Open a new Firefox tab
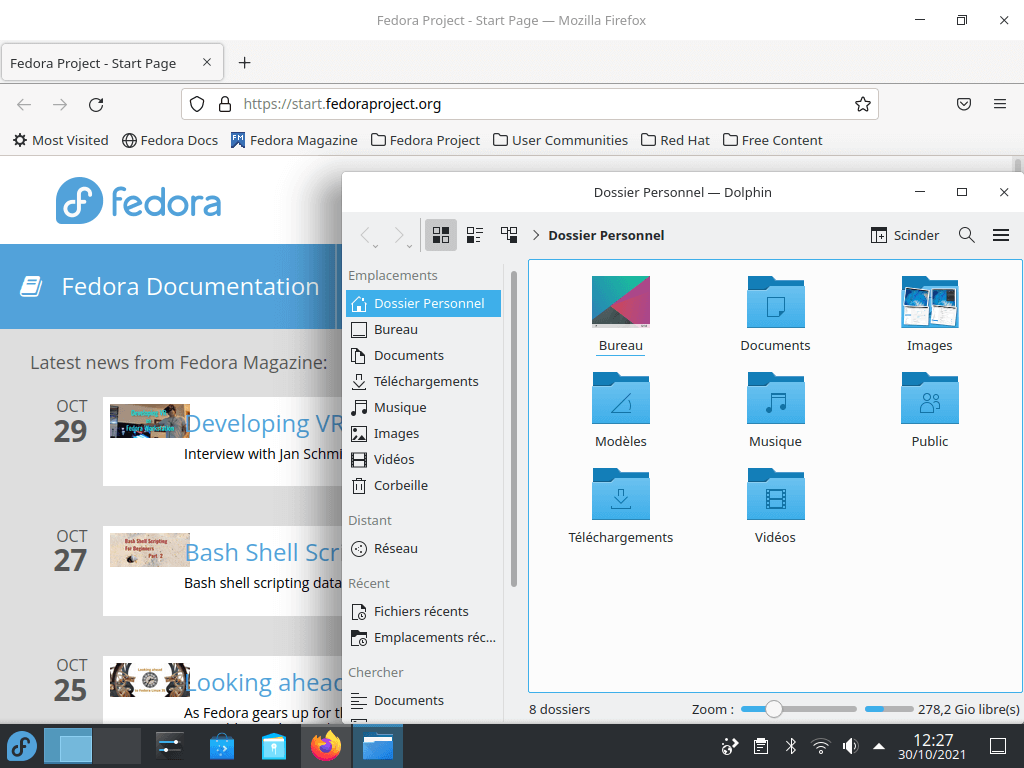Viewport: 1024px width, 768px height. point(244,63)
